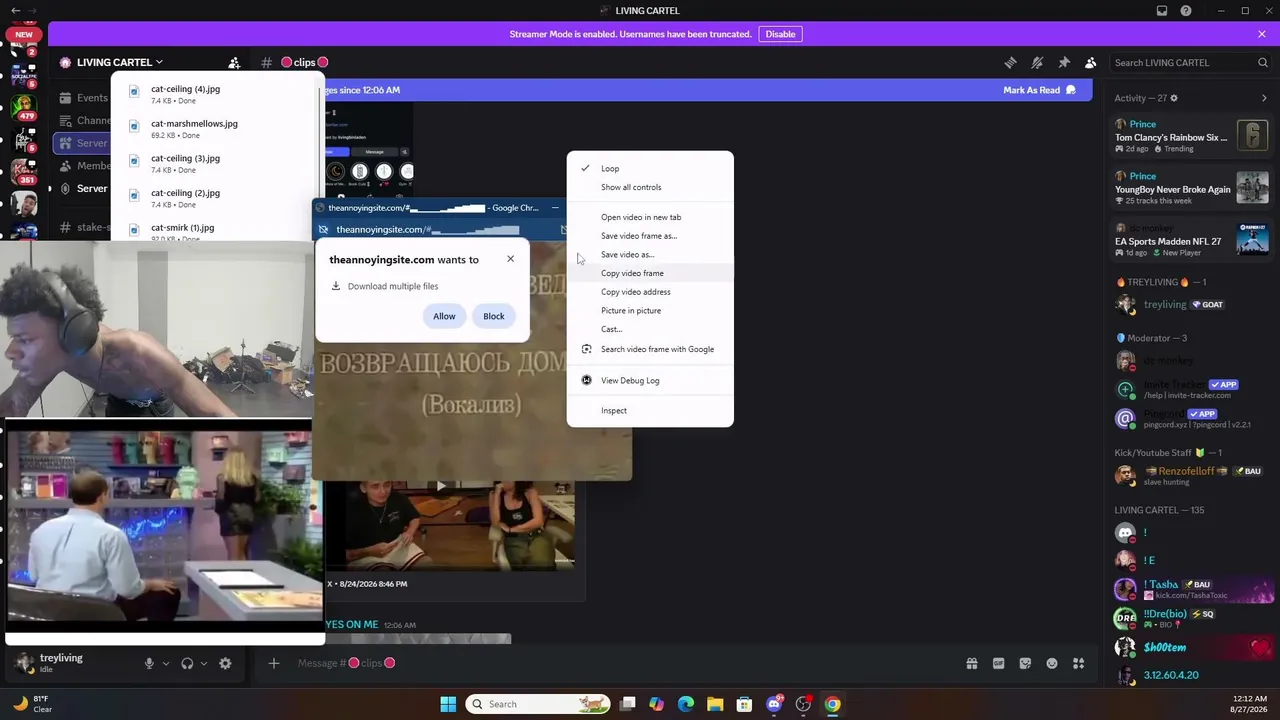Expand the Activity panel chevron
1280x720 pixels.
click(1264, 98)
